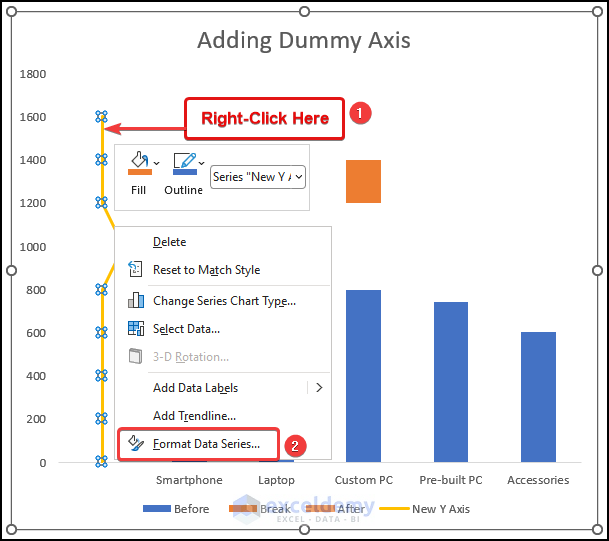Click the data point marker at 0
This screenshot has width=609, height=541.
101,461
